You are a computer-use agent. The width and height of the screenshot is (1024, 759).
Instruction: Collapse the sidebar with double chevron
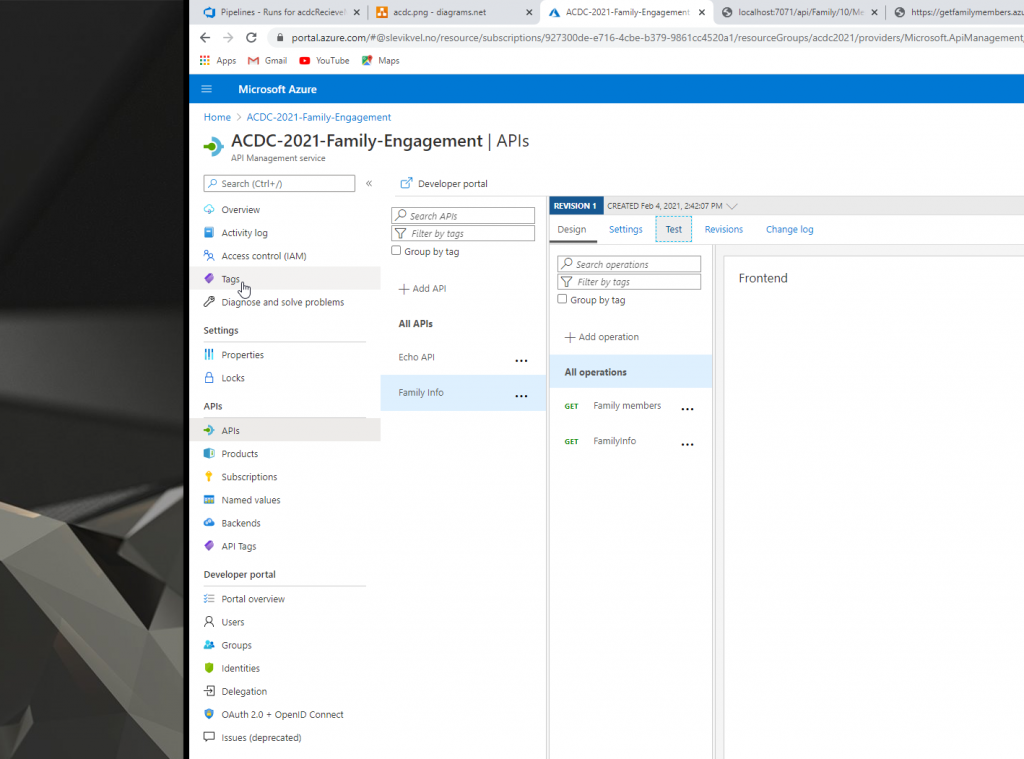369,184
